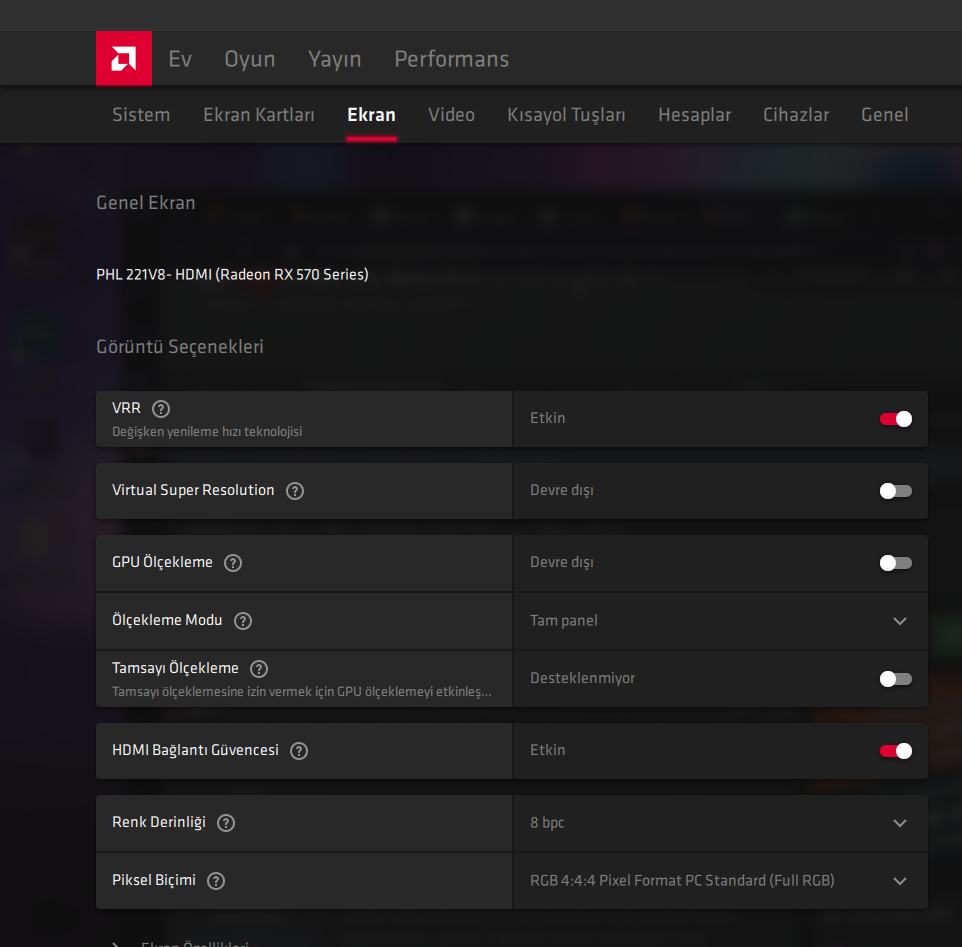Open the Kısayol Tuşları tab
Screen dimensions: 962x947
point(566,115)
